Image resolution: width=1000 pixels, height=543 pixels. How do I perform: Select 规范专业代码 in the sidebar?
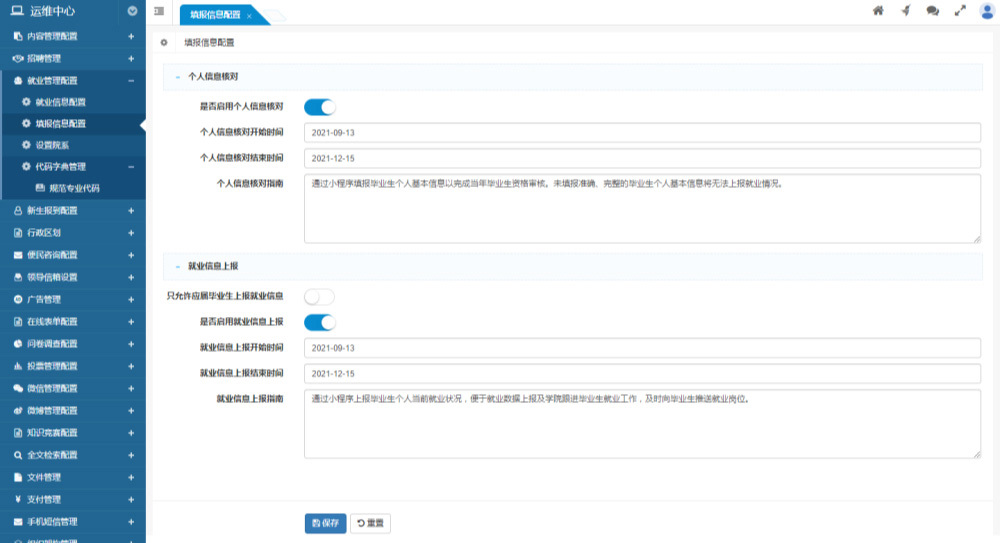coord(74,189)
